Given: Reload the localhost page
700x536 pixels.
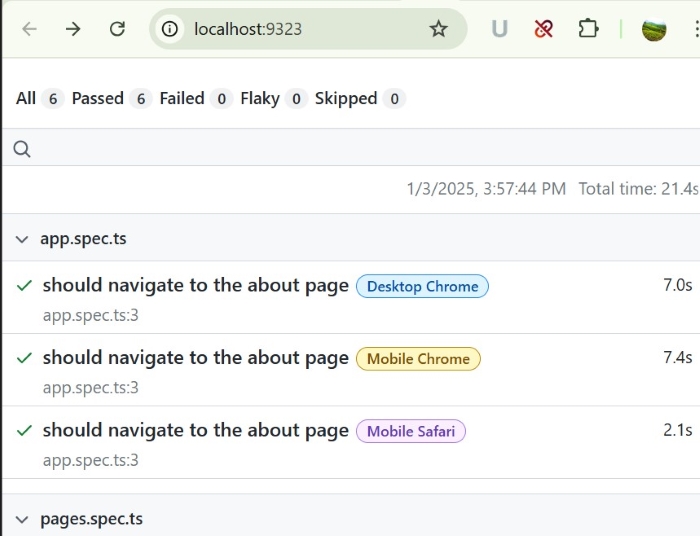Looking at the screenshot, I should [x=117, y=29].
